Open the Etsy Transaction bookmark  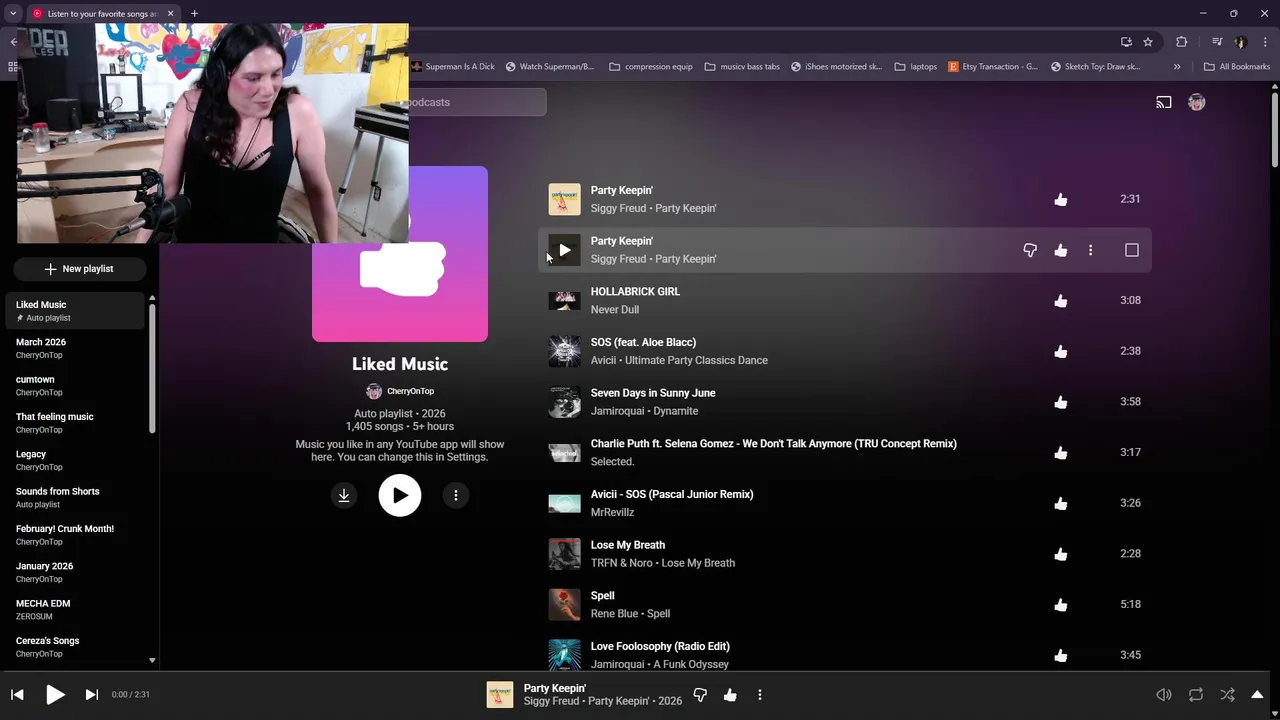click(x=993, y=67)
